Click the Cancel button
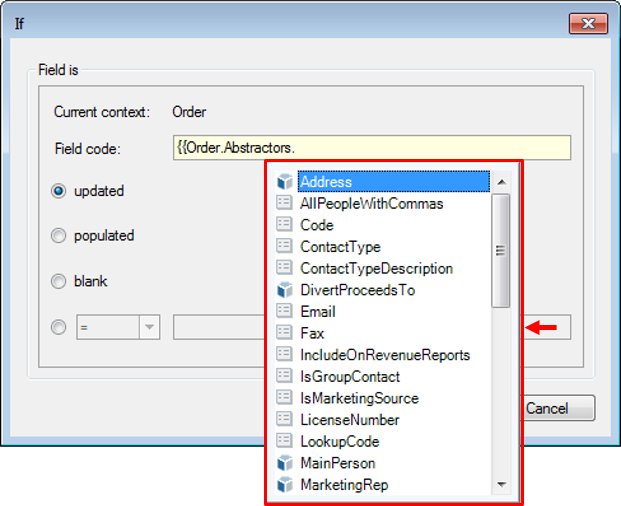This screenshot has height=506, width=621. 558,408
